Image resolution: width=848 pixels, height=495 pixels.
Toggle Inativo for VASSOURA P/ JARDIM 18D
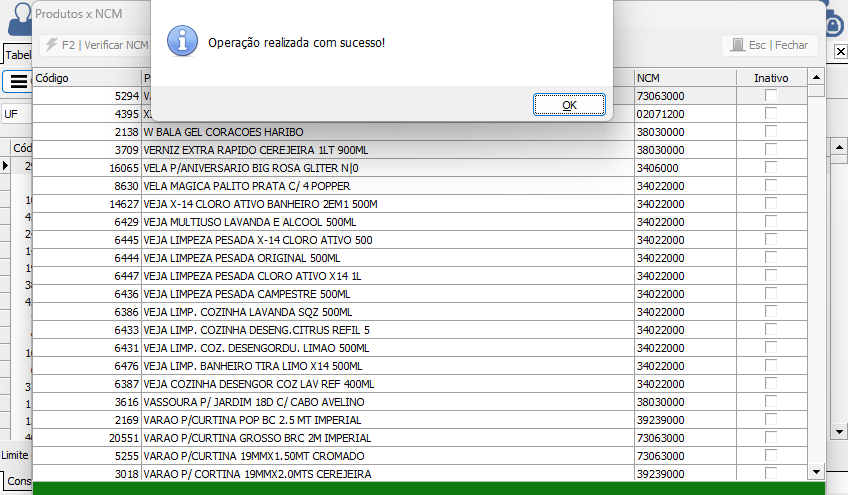[771, 401]
